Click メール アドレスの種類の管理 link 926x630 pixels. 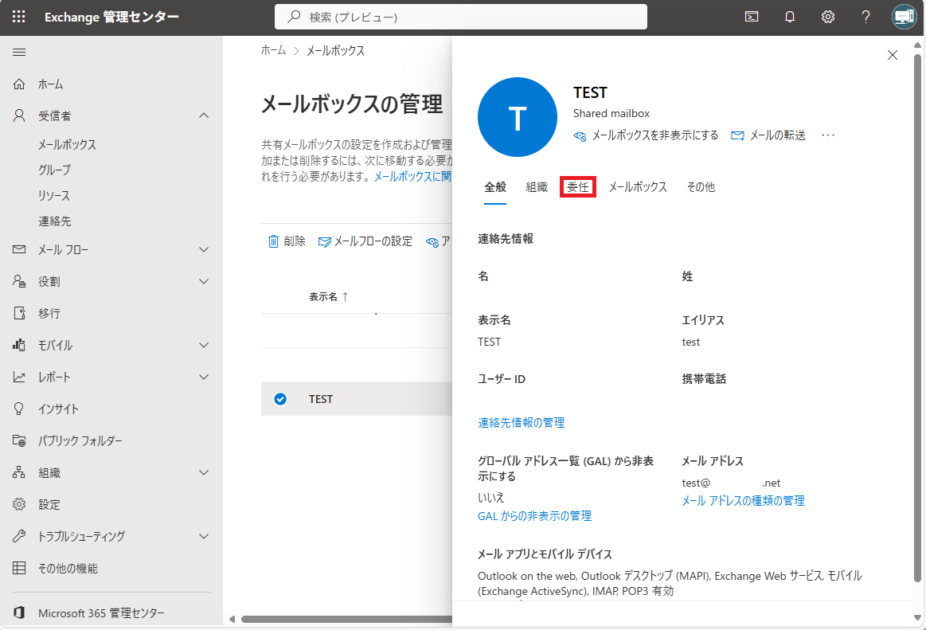click(743, 501)
